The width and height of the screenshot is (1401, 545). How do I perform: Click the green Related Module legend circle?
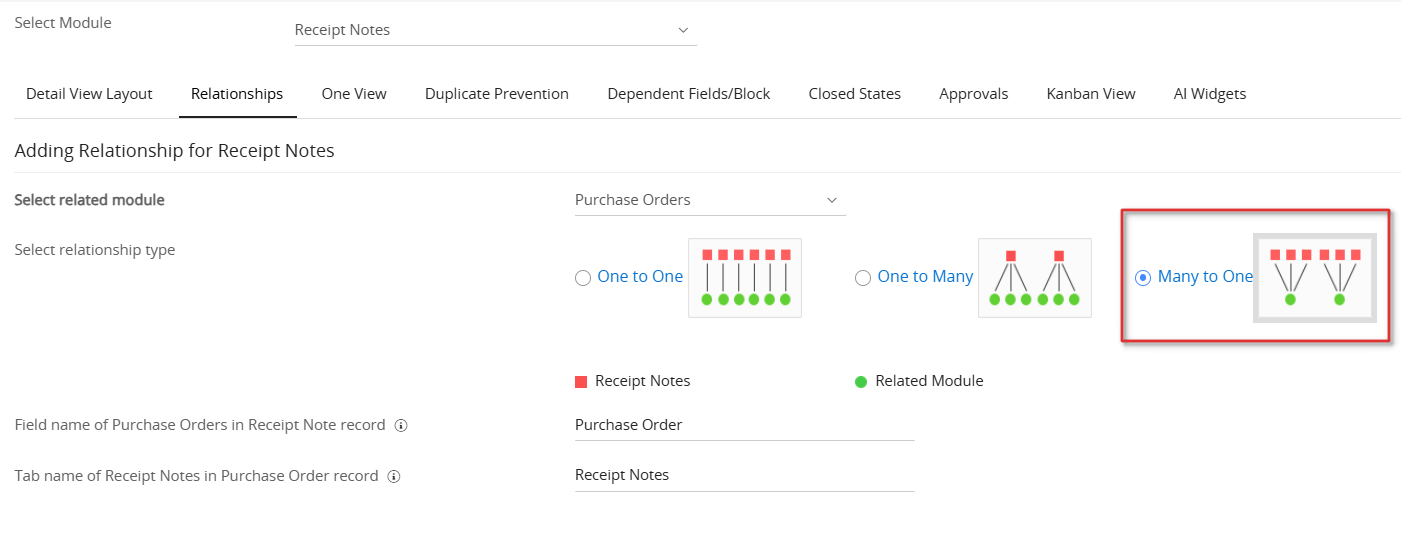pos(861,382)
